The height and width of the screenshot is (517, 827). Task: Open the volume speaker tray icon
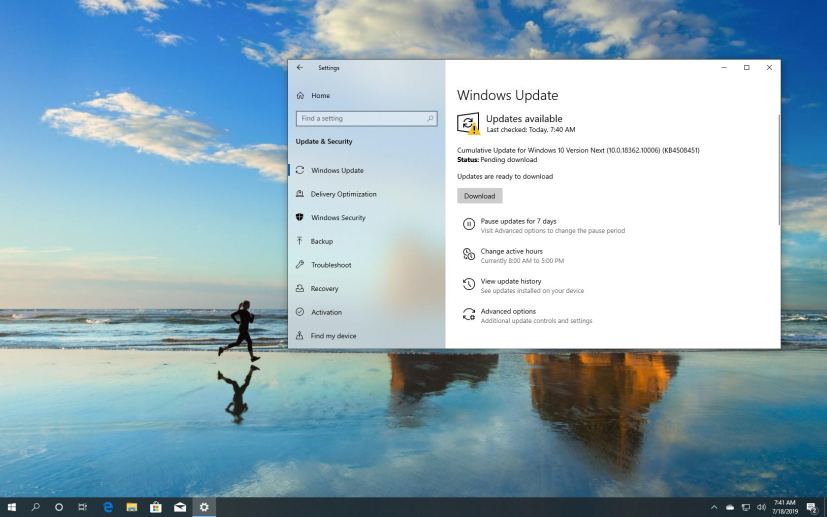pos(761,508)
